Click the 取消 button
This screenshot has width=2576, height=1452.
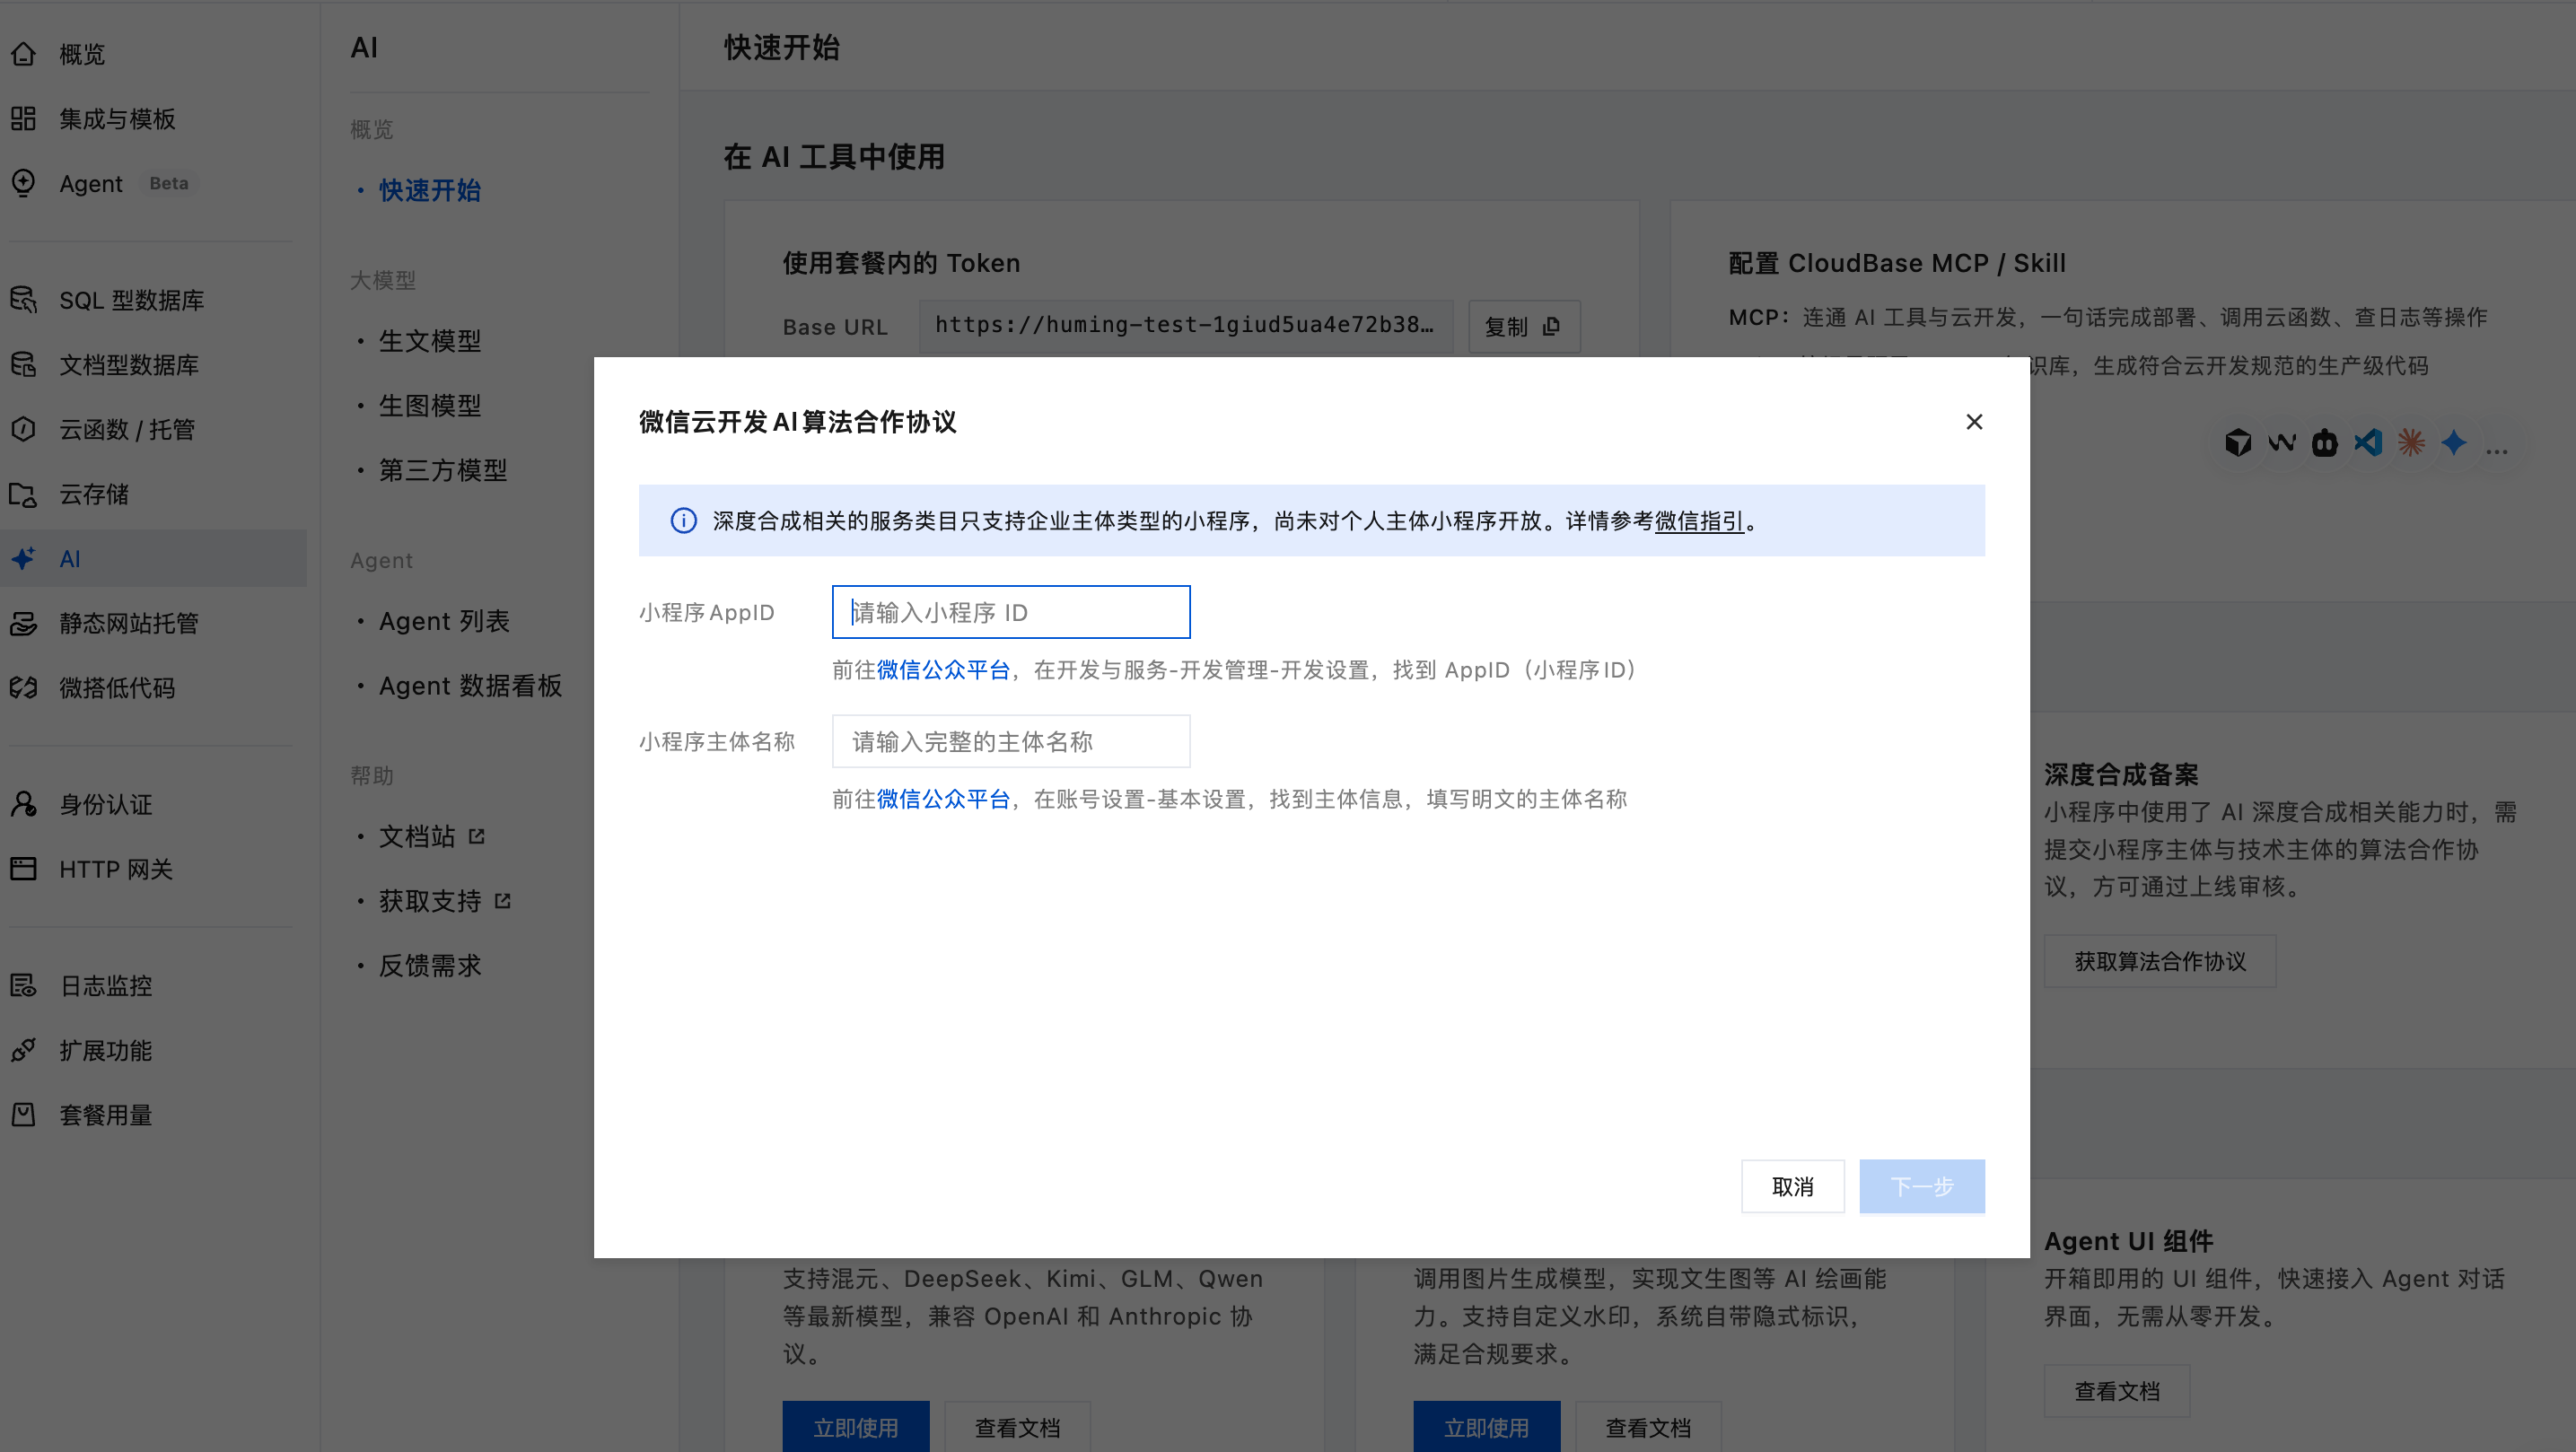1792,1187
